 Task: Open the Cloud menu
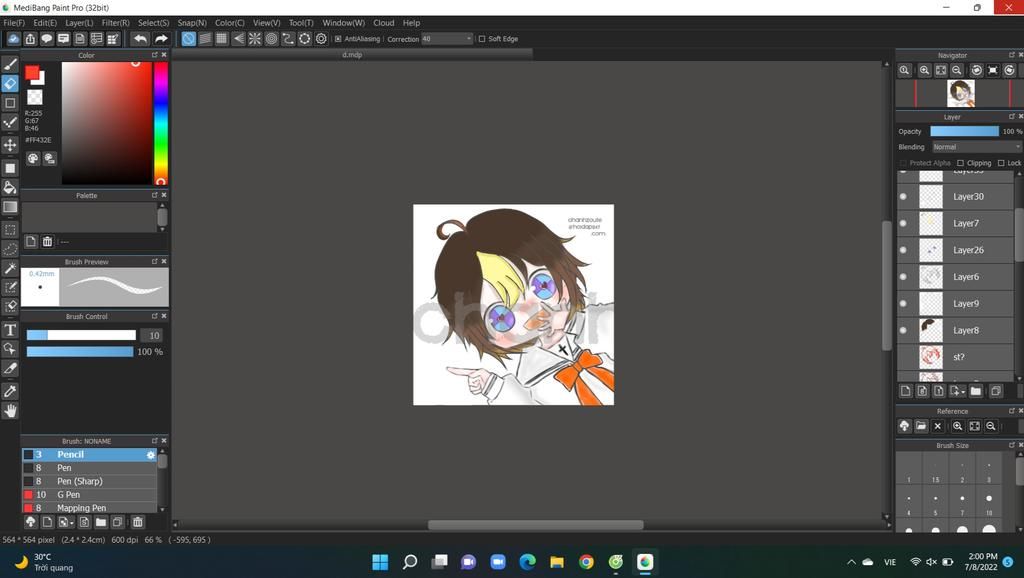[383, 23]
